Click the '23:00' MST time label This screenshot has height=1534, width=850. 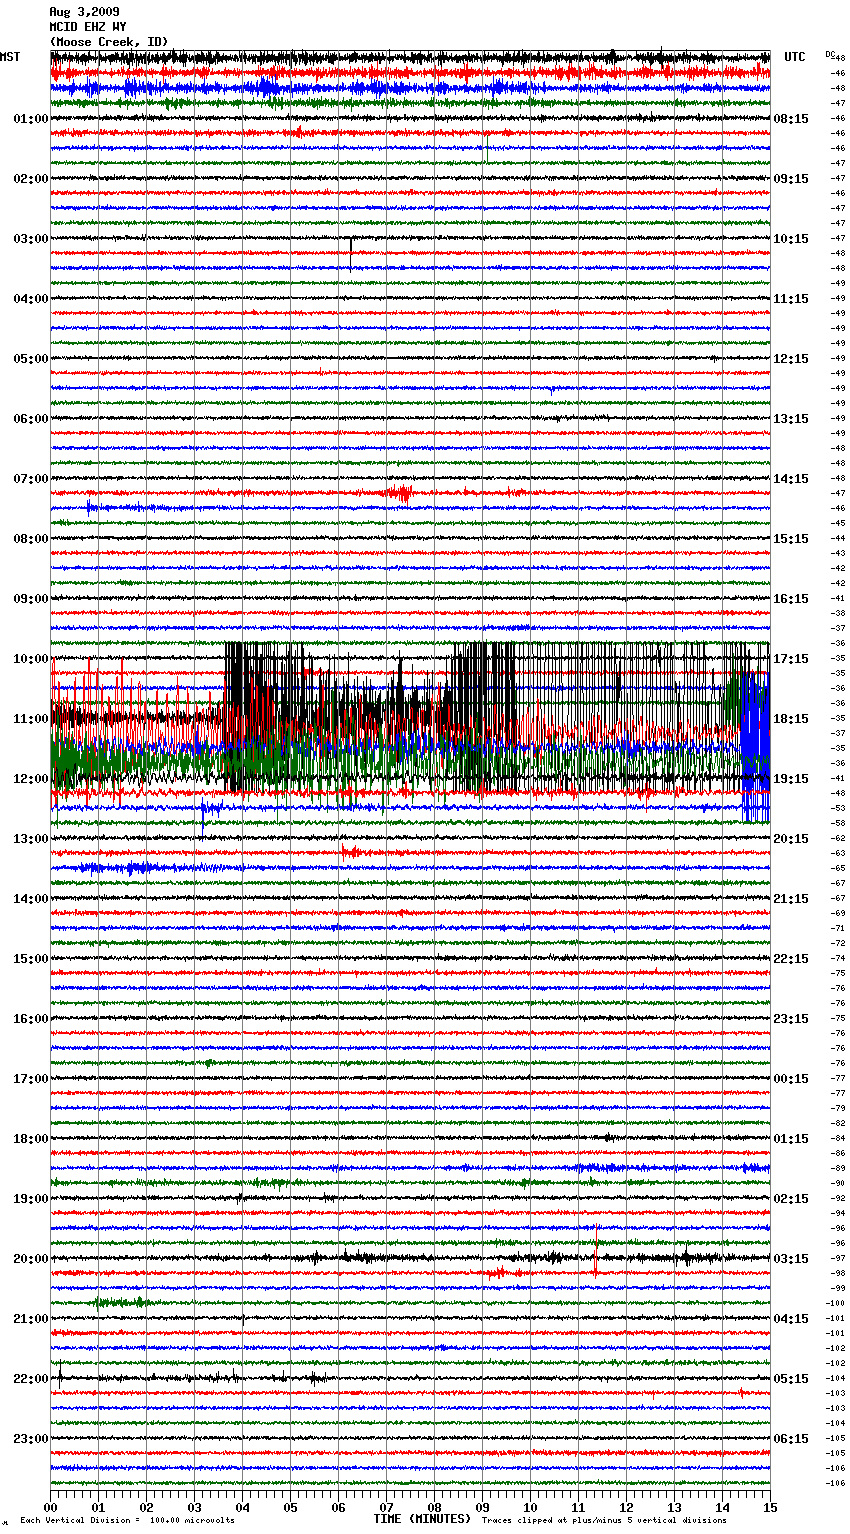[31, 1439]
